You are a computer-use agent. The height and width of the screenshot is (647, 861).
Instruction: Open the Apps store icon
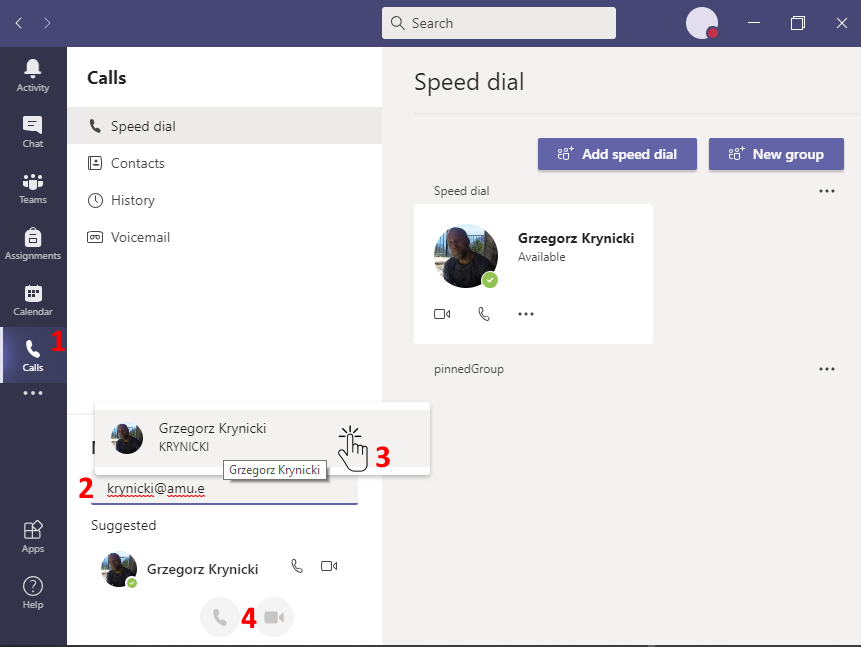[x=33, y=536]
